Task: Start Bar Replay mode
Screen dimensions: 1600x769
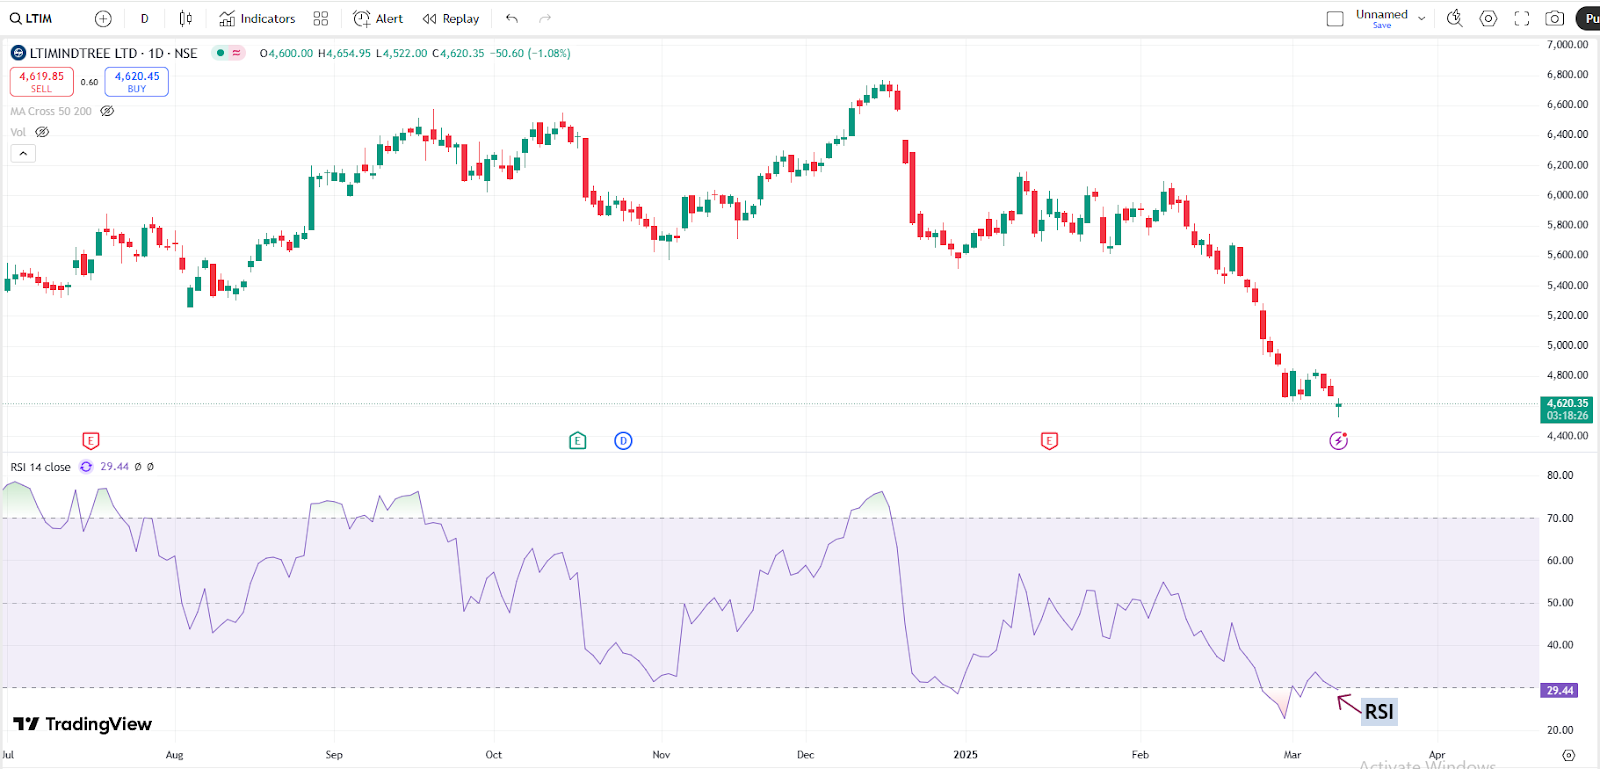Action: (451, 18)
